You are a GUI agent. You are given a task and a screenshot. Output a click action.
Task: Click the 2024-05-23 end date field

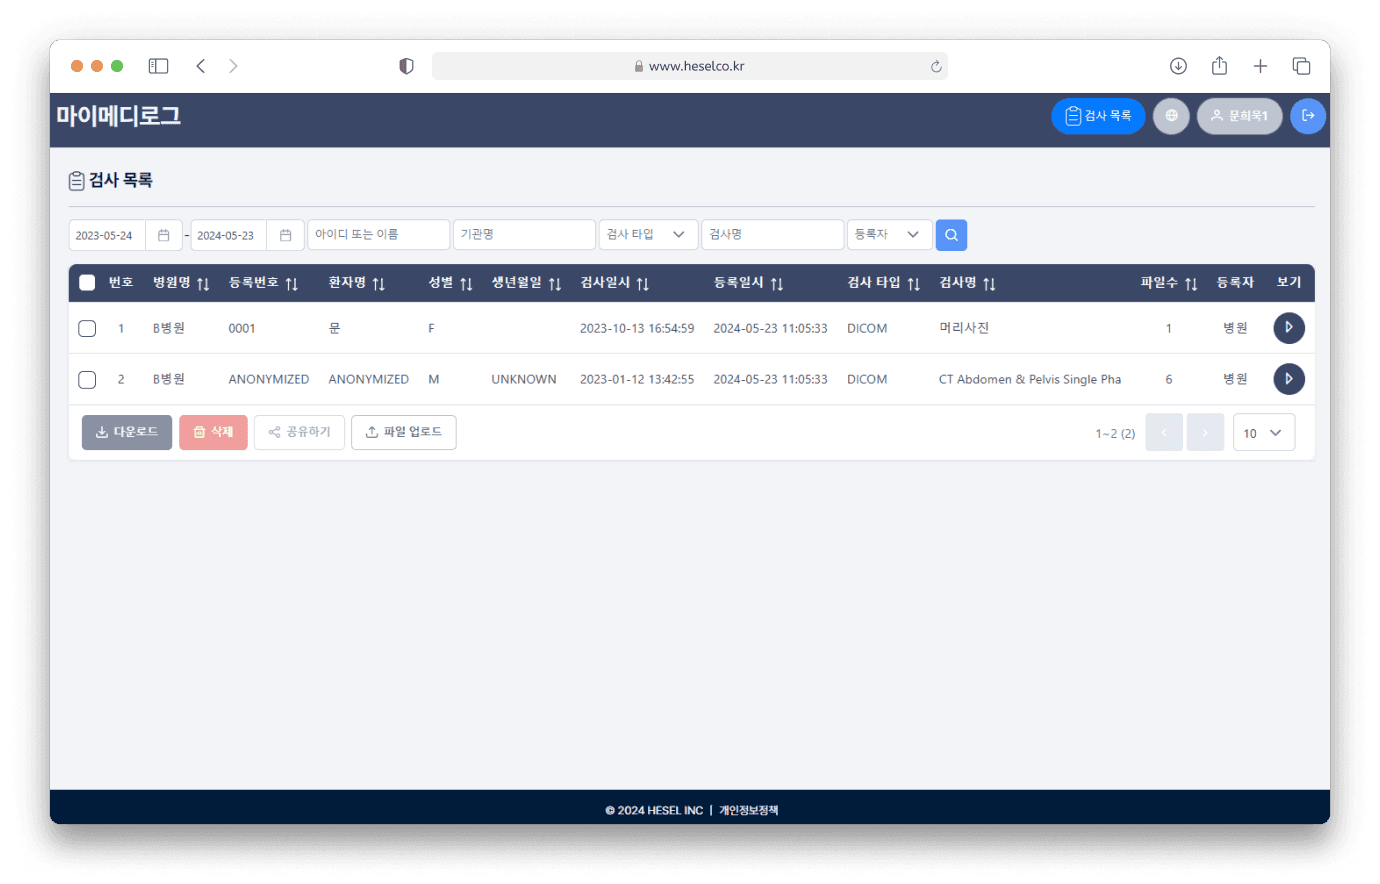[x=229, y=235]
